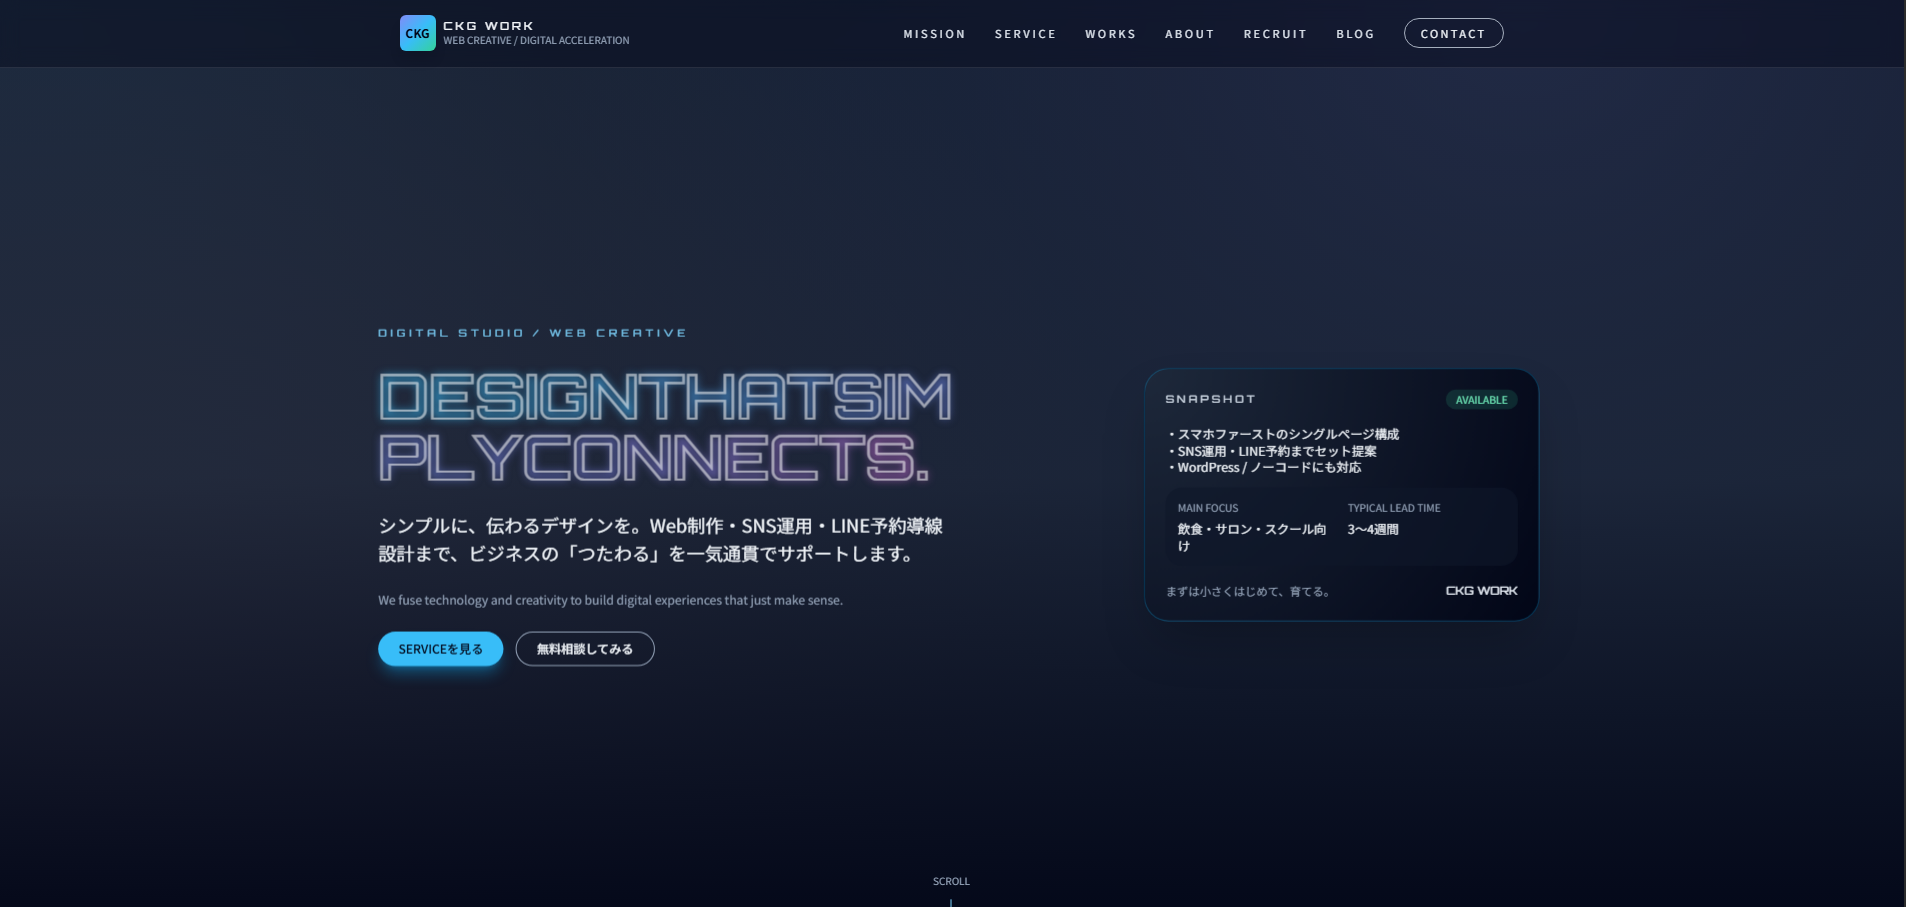Click the 無料相談してみる button
The height and width of the screenshot is (907, 1906).
[x=584, y=648]
